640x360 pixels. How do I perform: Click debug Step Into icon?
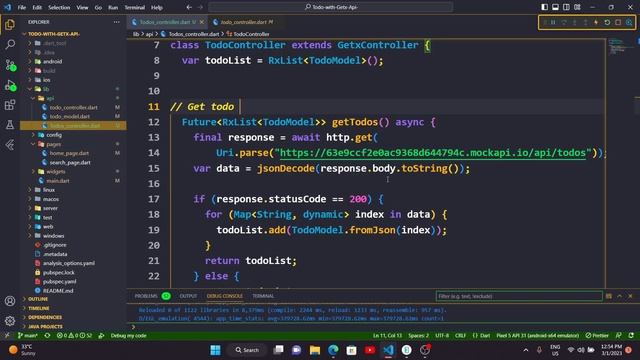click(575, 22)
